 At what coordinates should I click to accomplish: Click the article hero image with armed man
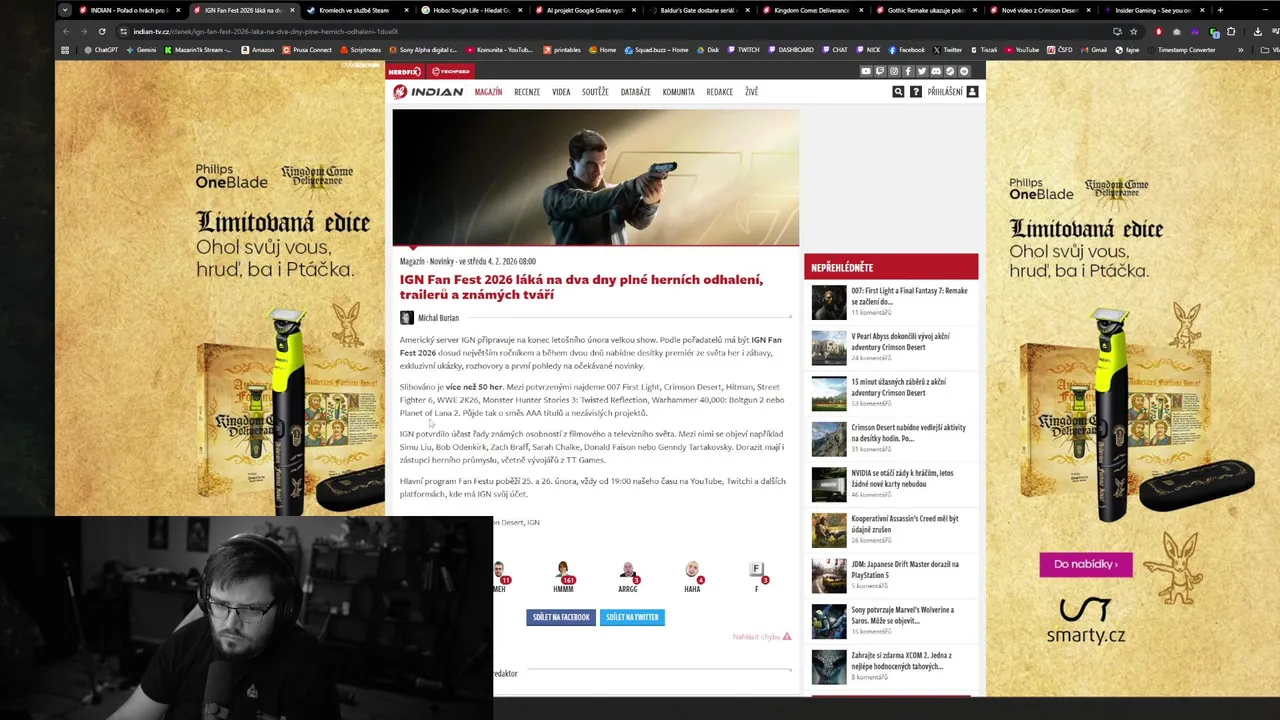click(596, 177)
